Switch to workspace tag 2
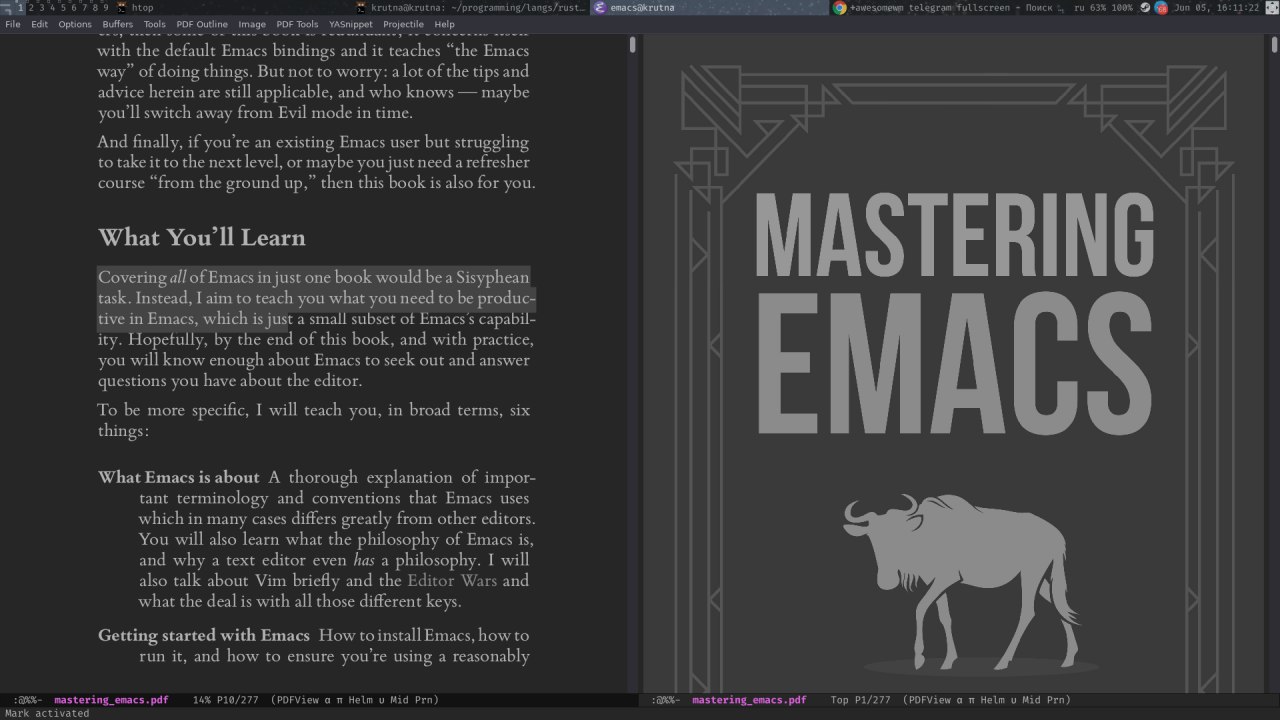This screenshot has height=720, width=1280. (x=31, y=7)
